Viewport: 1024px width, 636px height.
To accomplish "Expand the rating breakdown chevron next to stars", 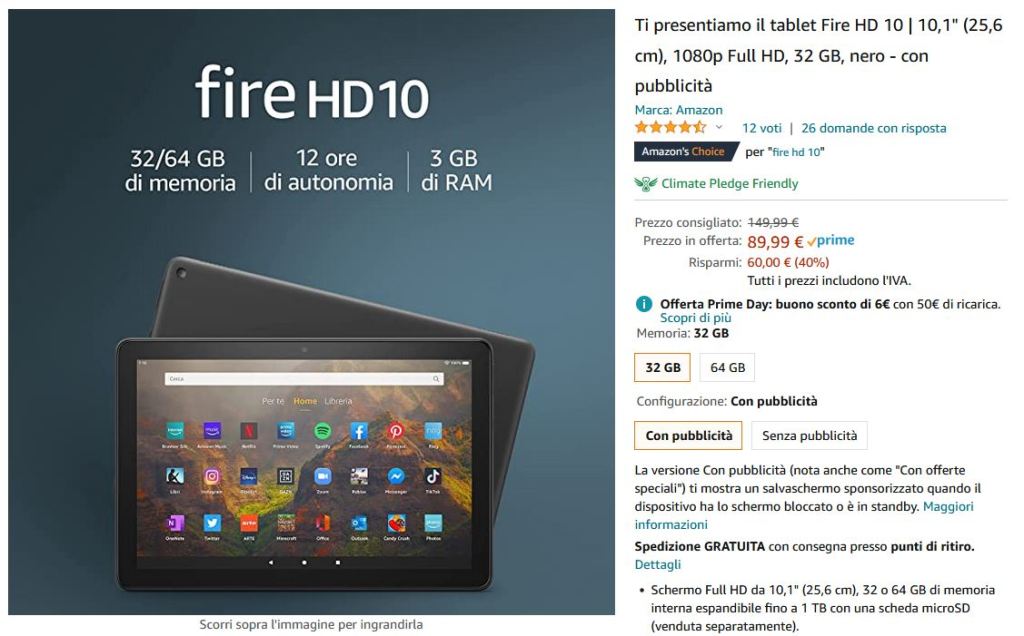I will click(719, 127).
